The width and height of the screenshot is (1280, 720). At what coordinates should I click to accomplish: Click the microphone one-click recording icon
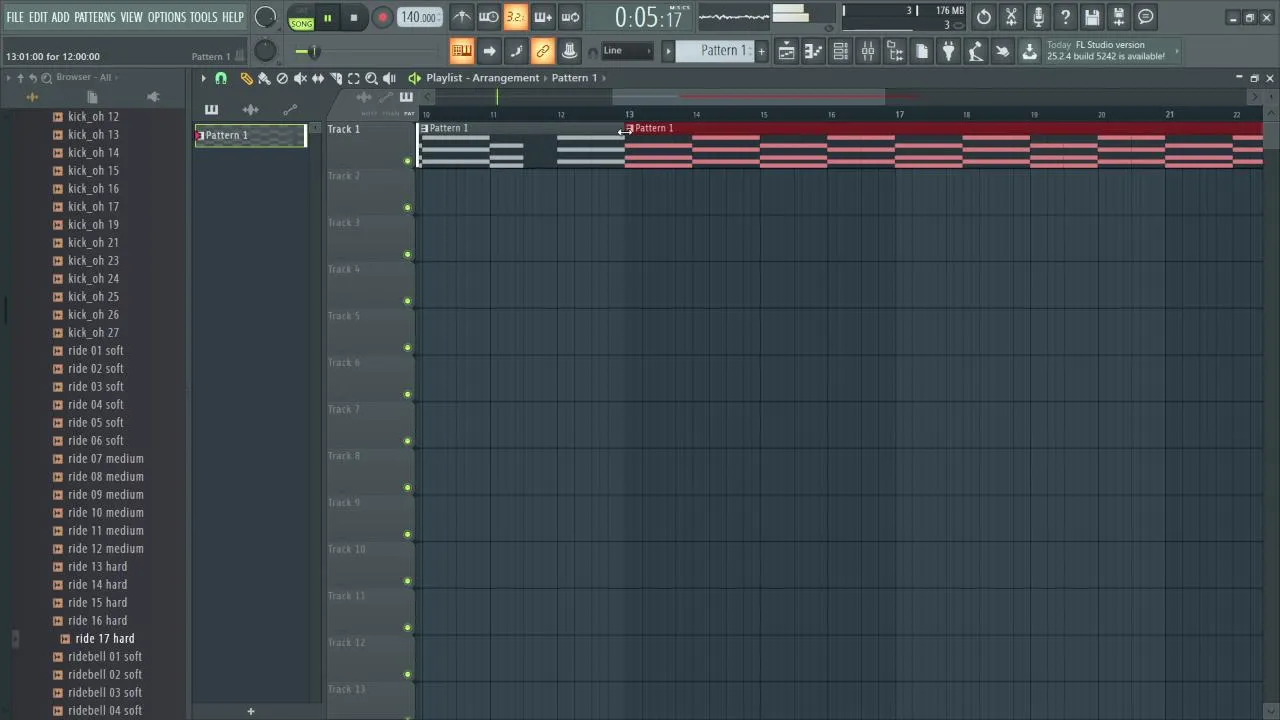coord(1038,17)
